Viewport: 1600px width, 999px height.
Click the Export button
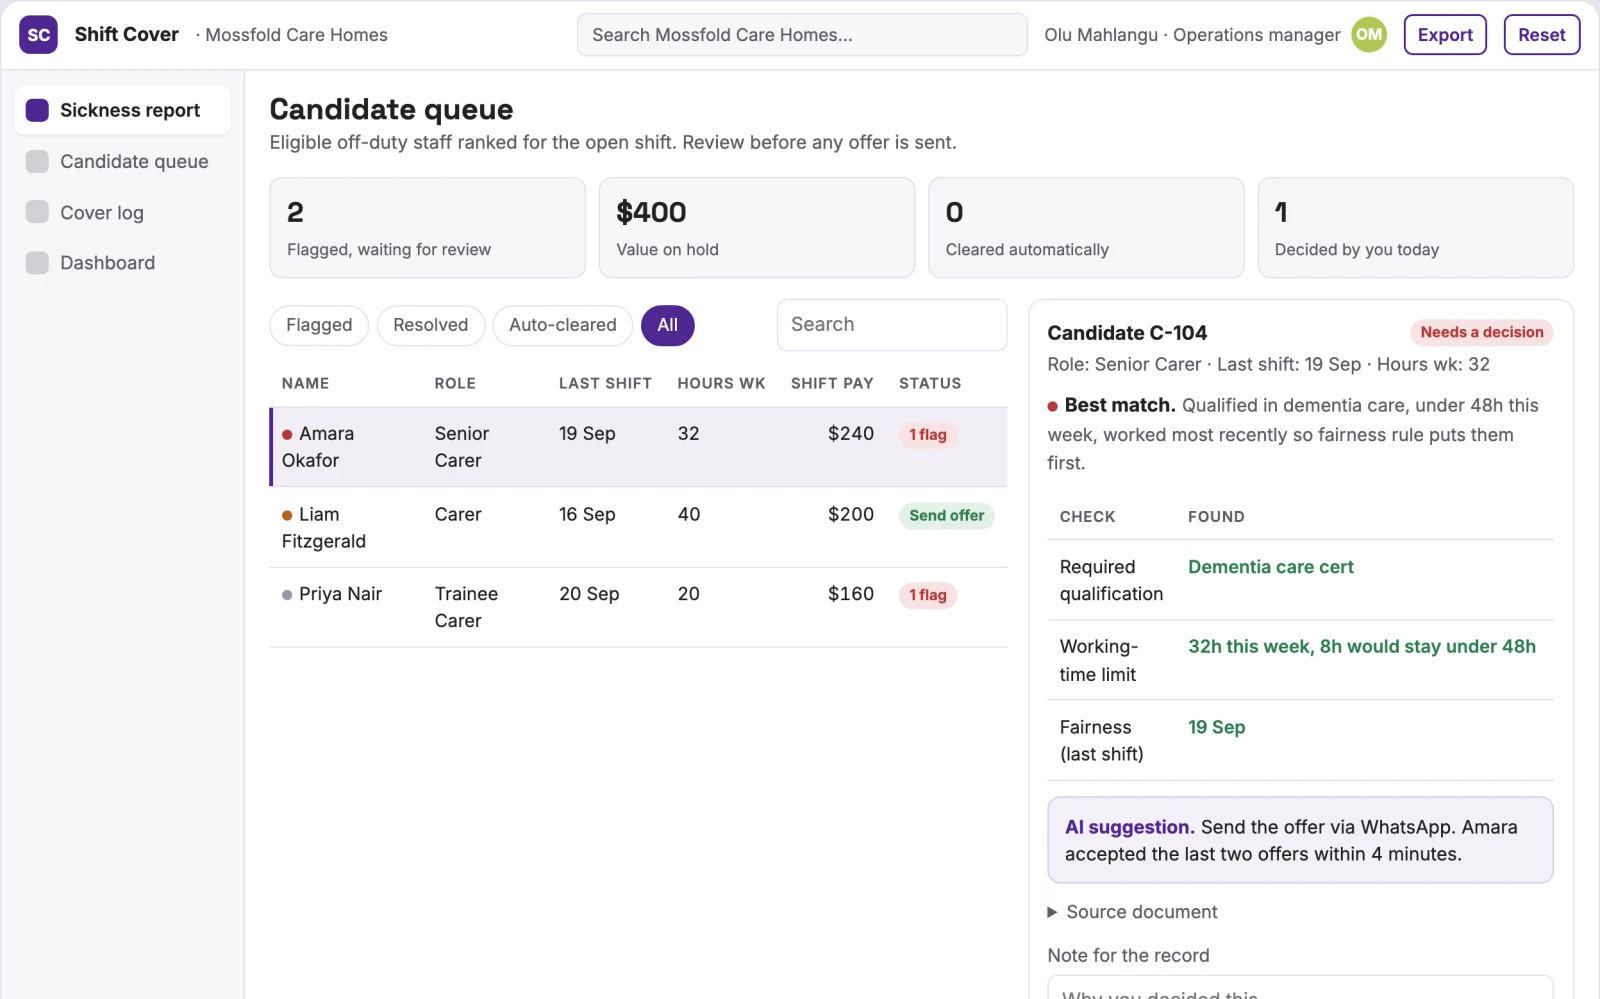pos(1445,35)
